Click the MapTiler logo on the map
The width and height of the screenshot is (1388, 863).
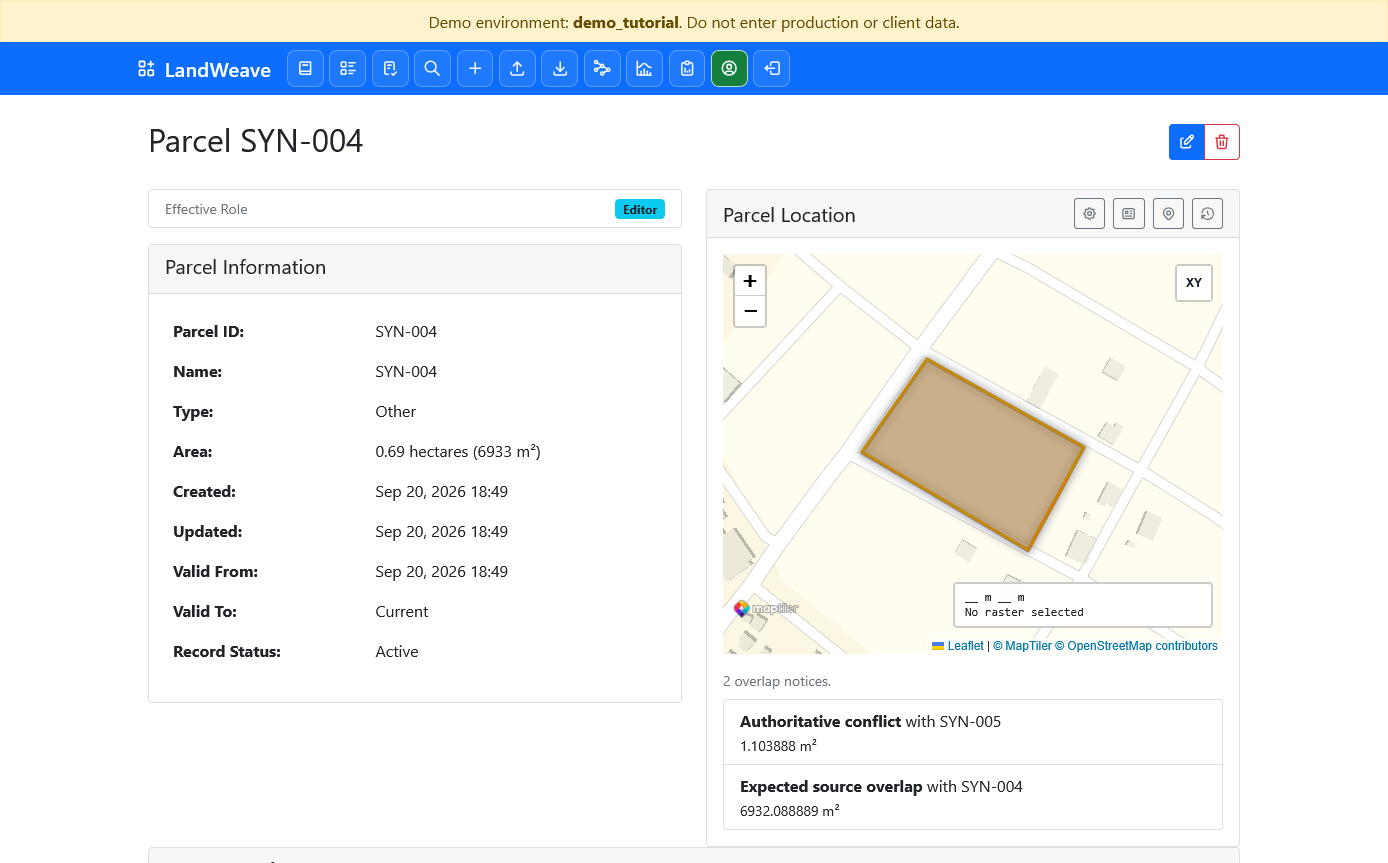pyautogui.click(x=767, y=608)
